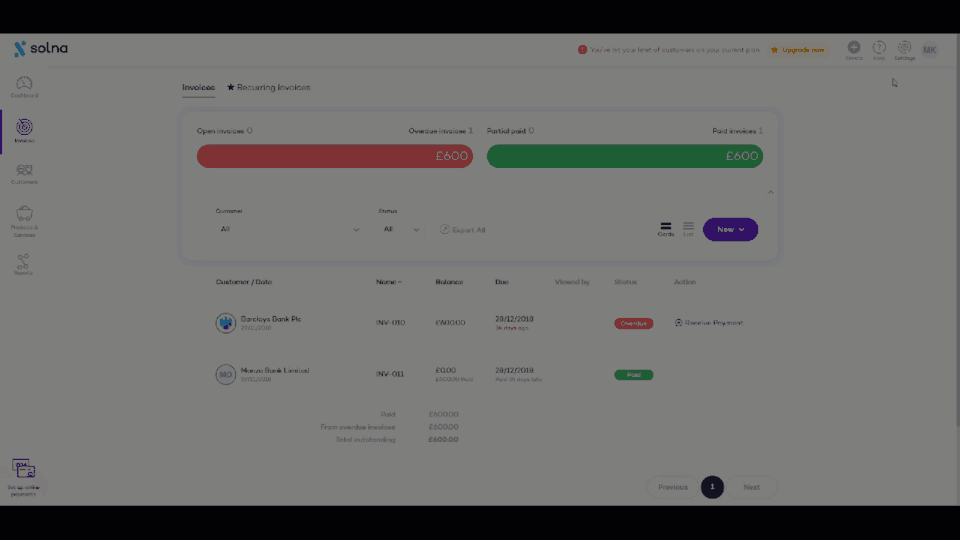The image size is (960, 540).
Task: Click invoice number INV-010
Action: tap(390, 323)
